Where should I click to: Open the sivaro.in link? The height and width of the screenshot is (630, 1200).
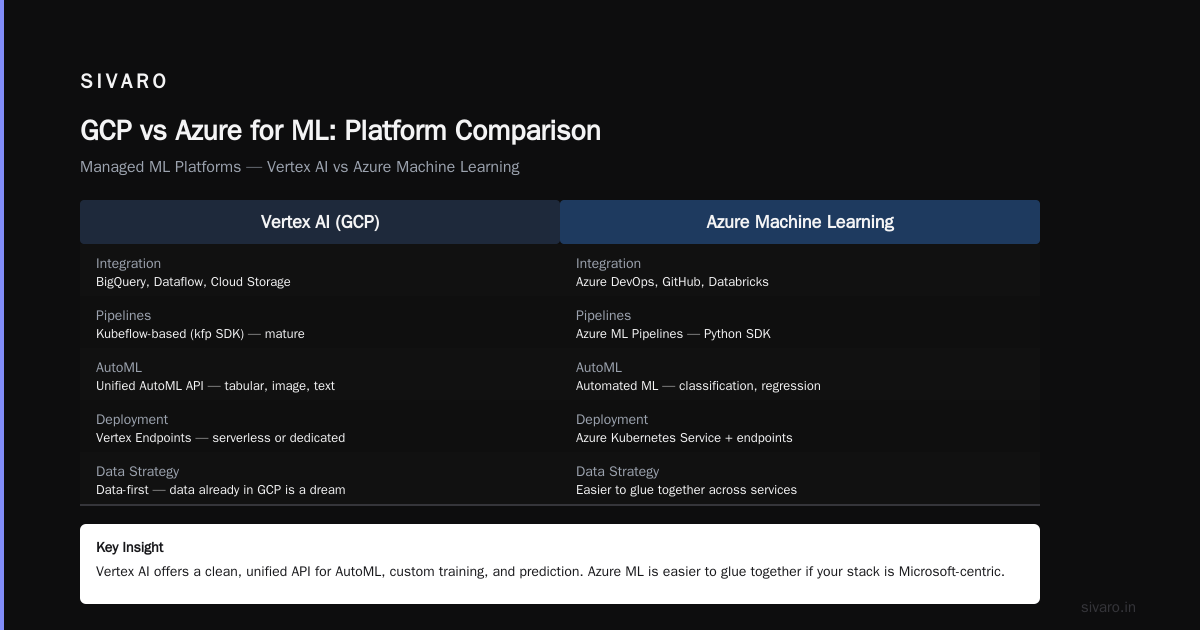pyautogui.click(x=1108, y=607)
